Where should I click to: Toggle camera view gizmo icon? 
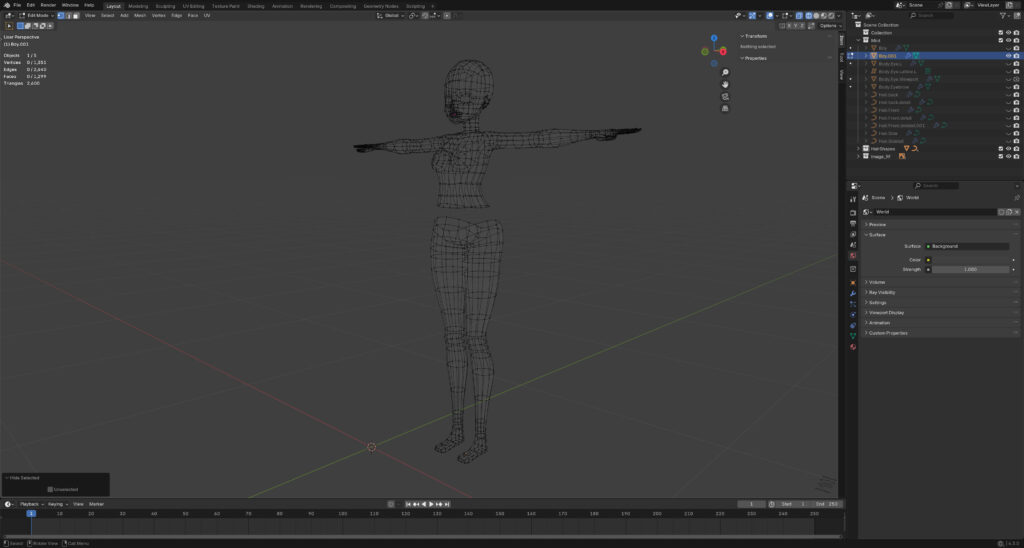[x=725, y=96]
